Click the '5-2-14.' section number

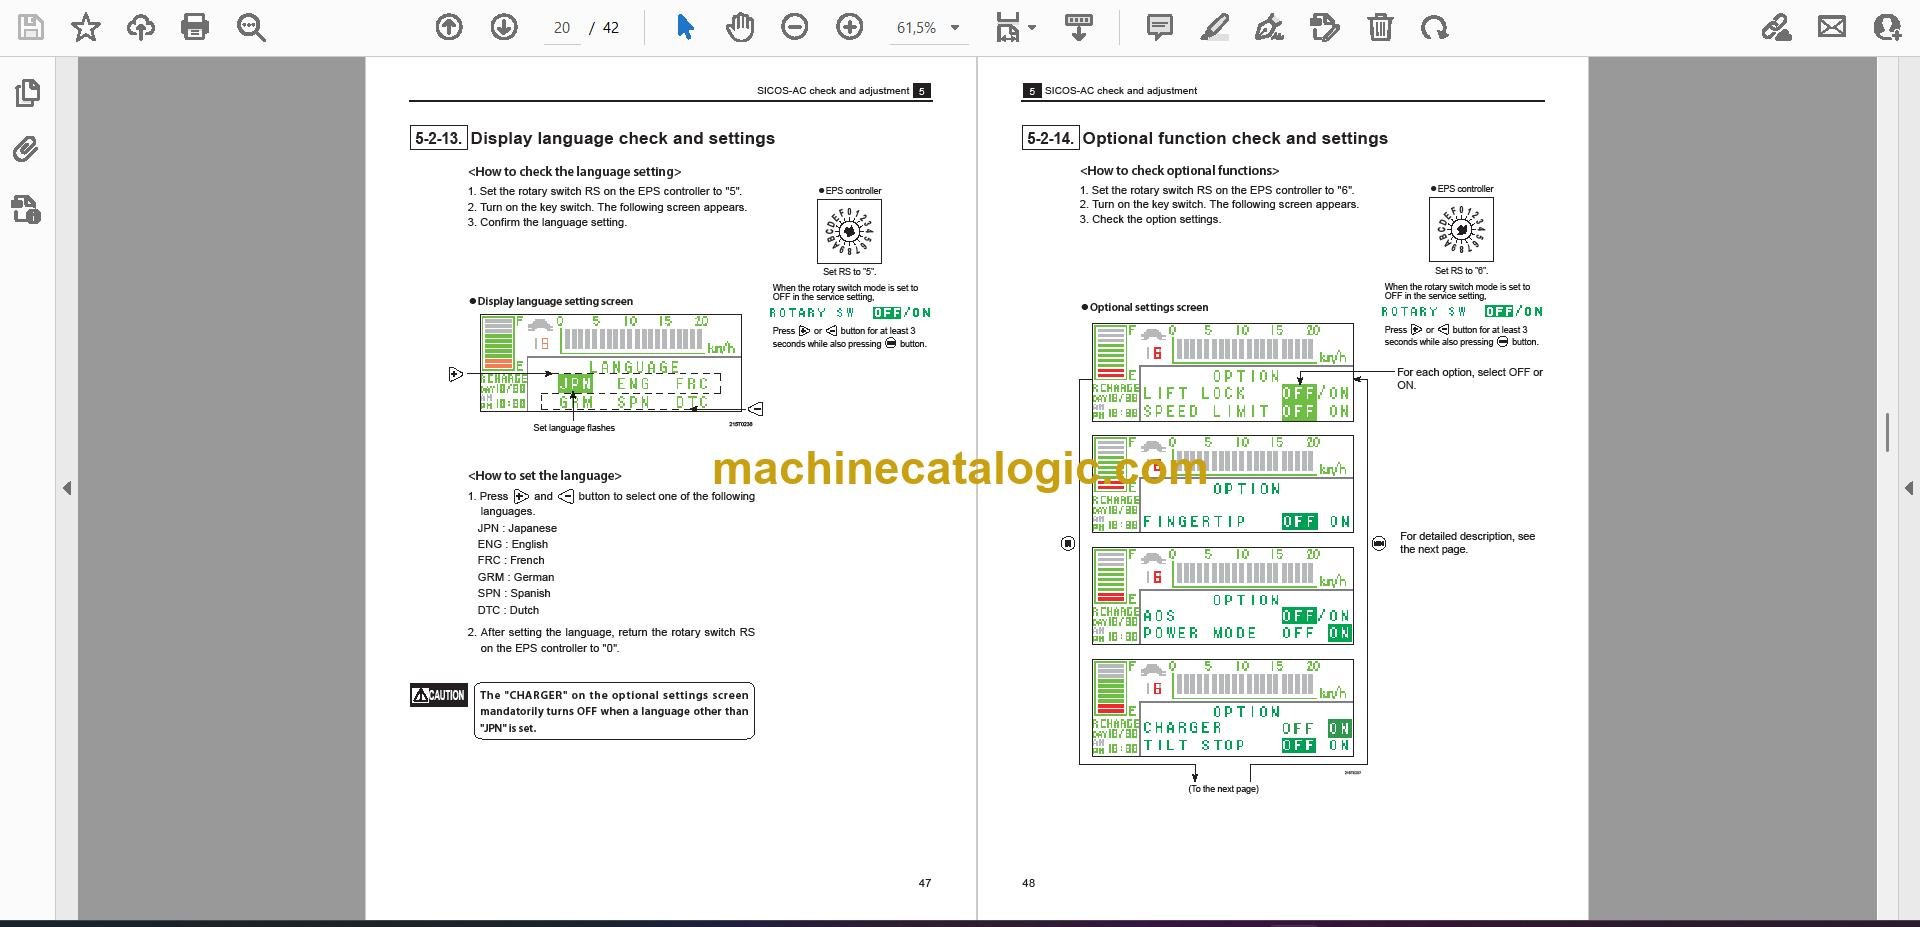(1050, 138)
